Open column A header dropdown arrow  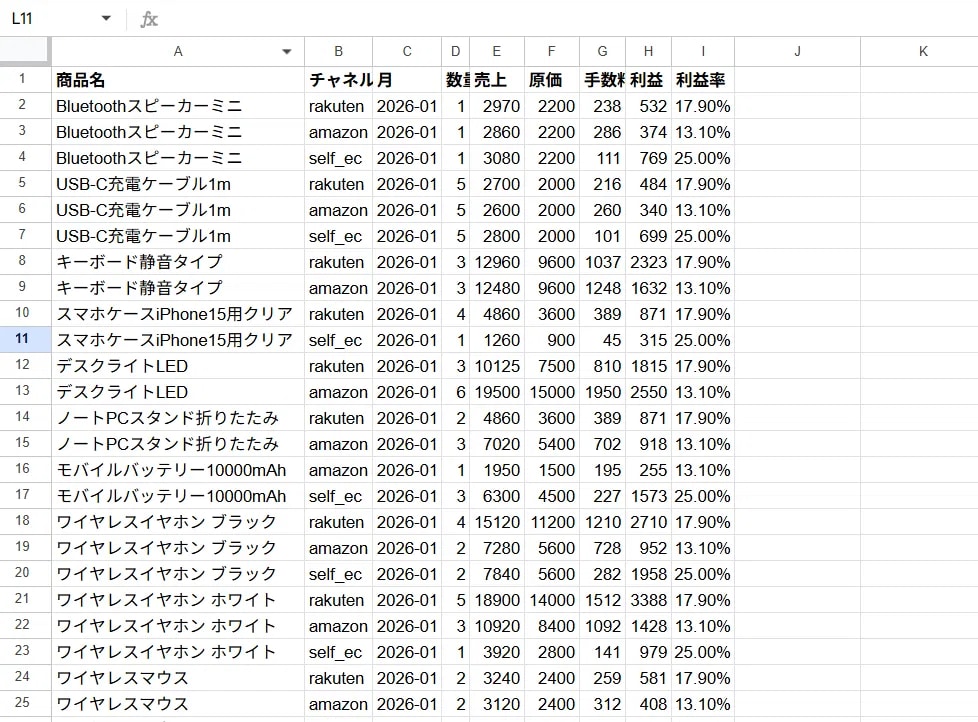pos(287,52)
